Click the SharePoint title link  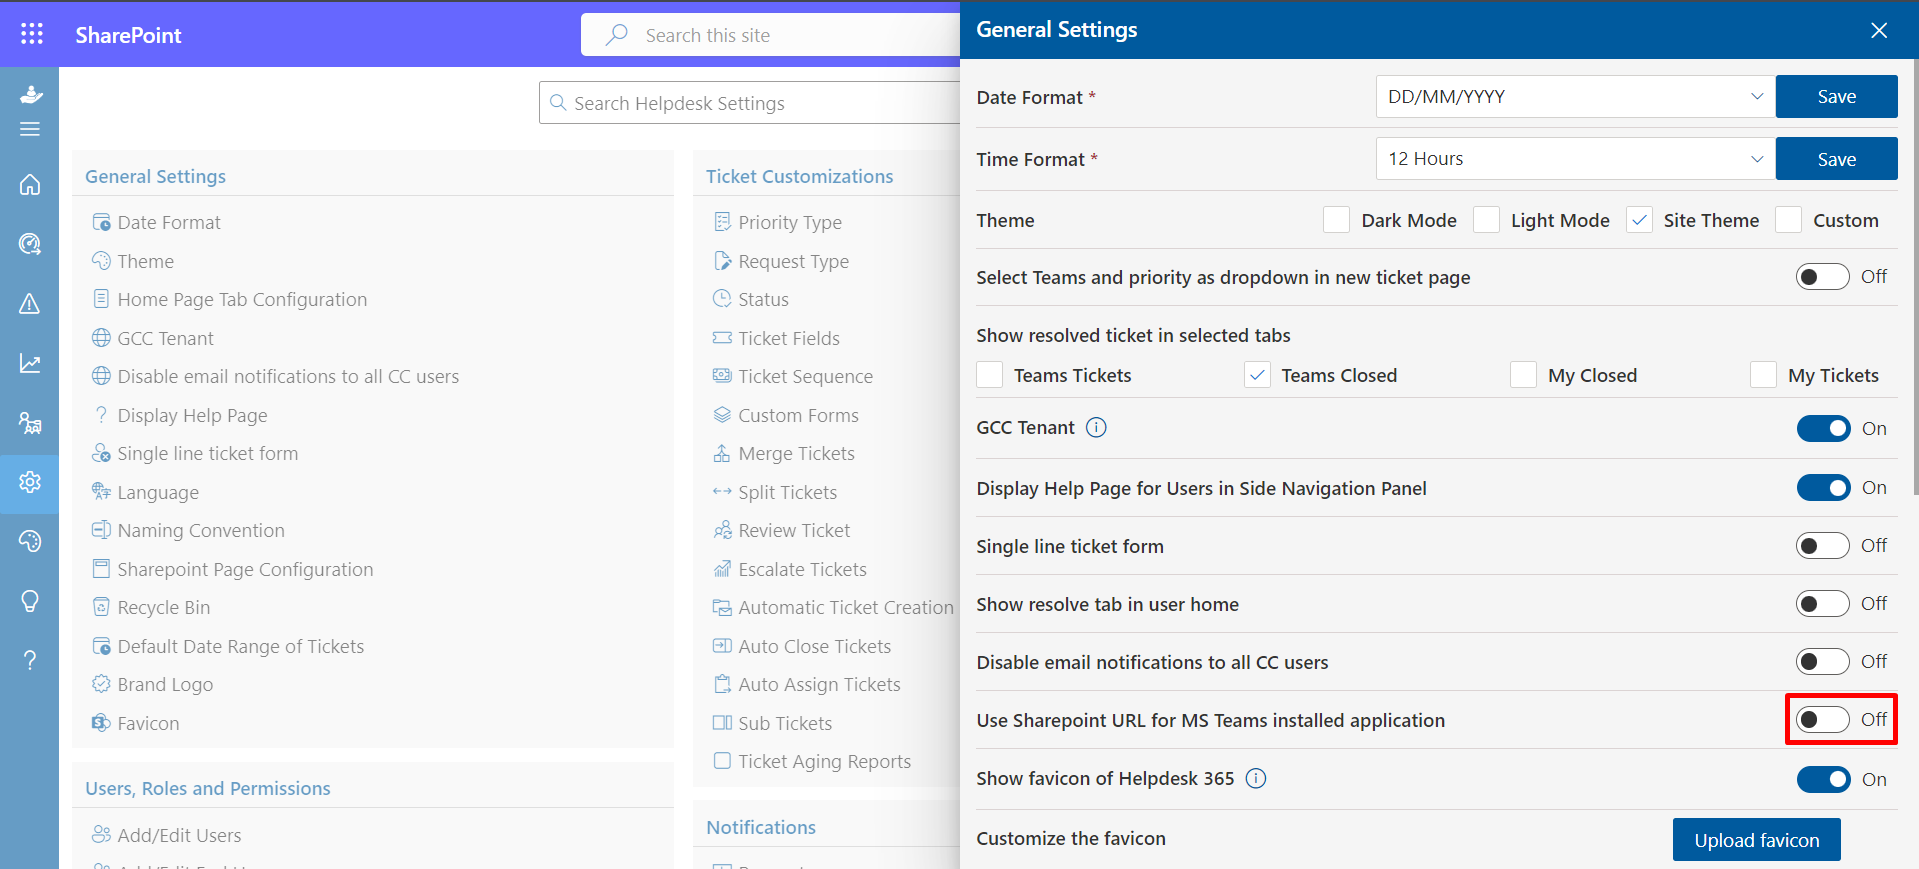pyautogui.click(x=128, y=35)
